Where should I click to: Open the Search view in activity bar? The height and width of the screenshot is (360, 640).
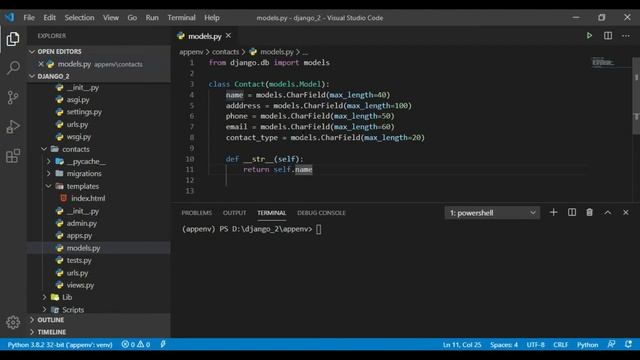pos(13,68)
